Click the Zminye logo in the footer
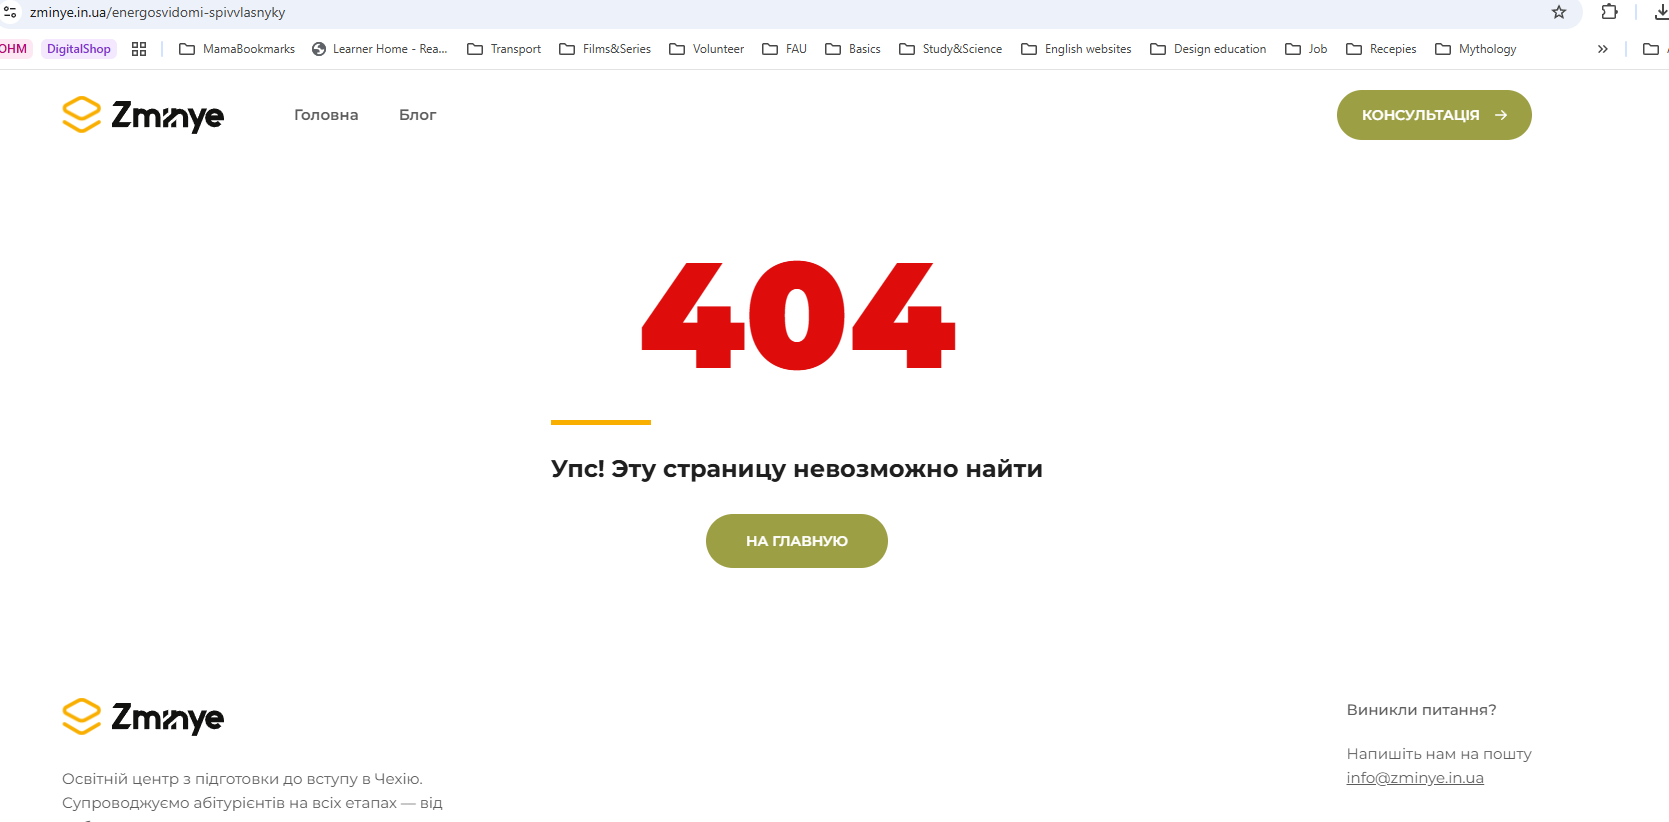Viewport: 1669px width, 822px height. click(x=143, y=717)
